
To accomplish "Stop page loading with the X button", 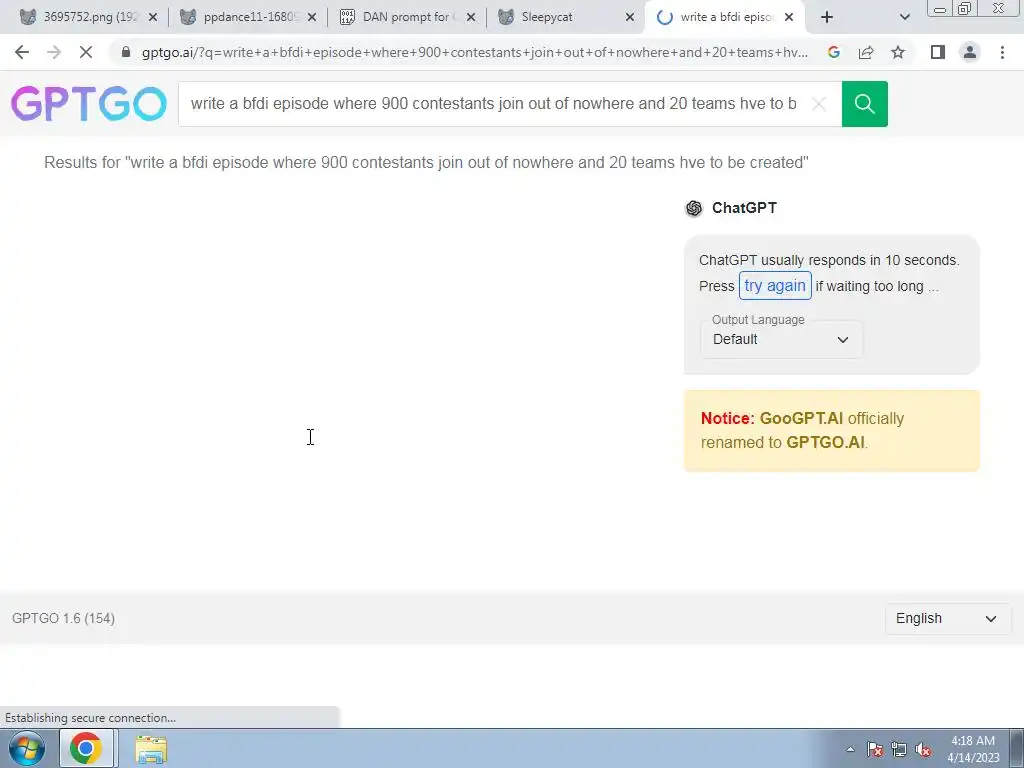I will tap(86, 52).
